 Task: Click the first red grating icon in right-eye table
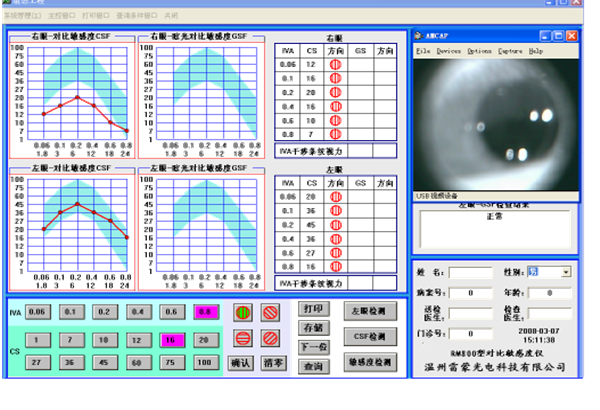(336, 65)
